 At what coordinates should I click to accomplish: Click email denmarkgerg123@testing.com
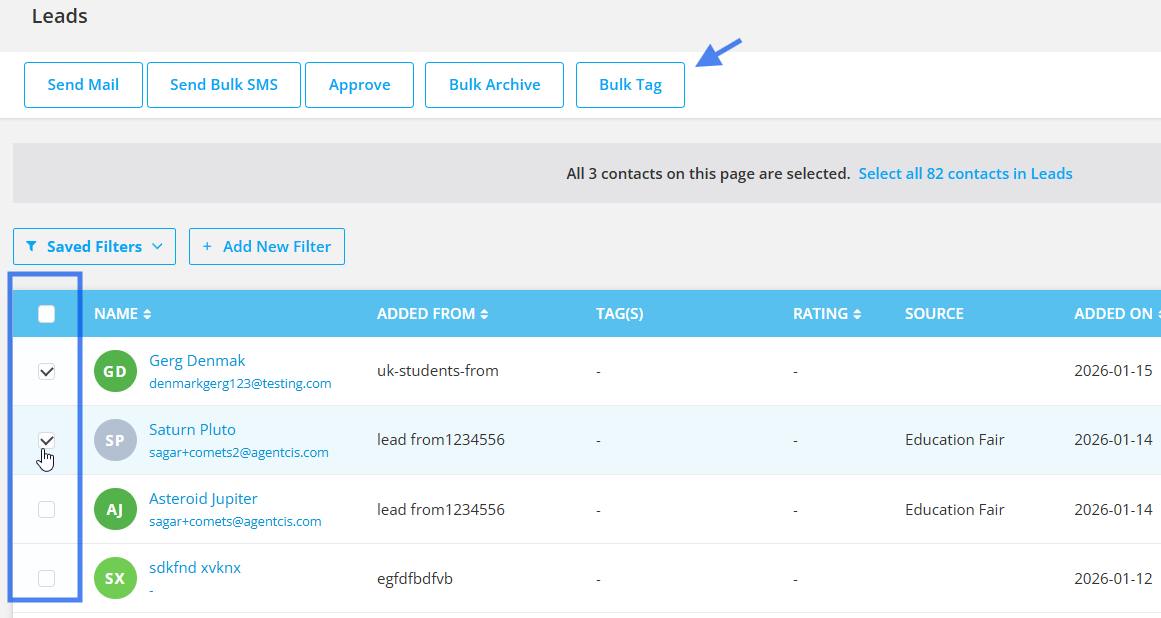tap(240, 383)
